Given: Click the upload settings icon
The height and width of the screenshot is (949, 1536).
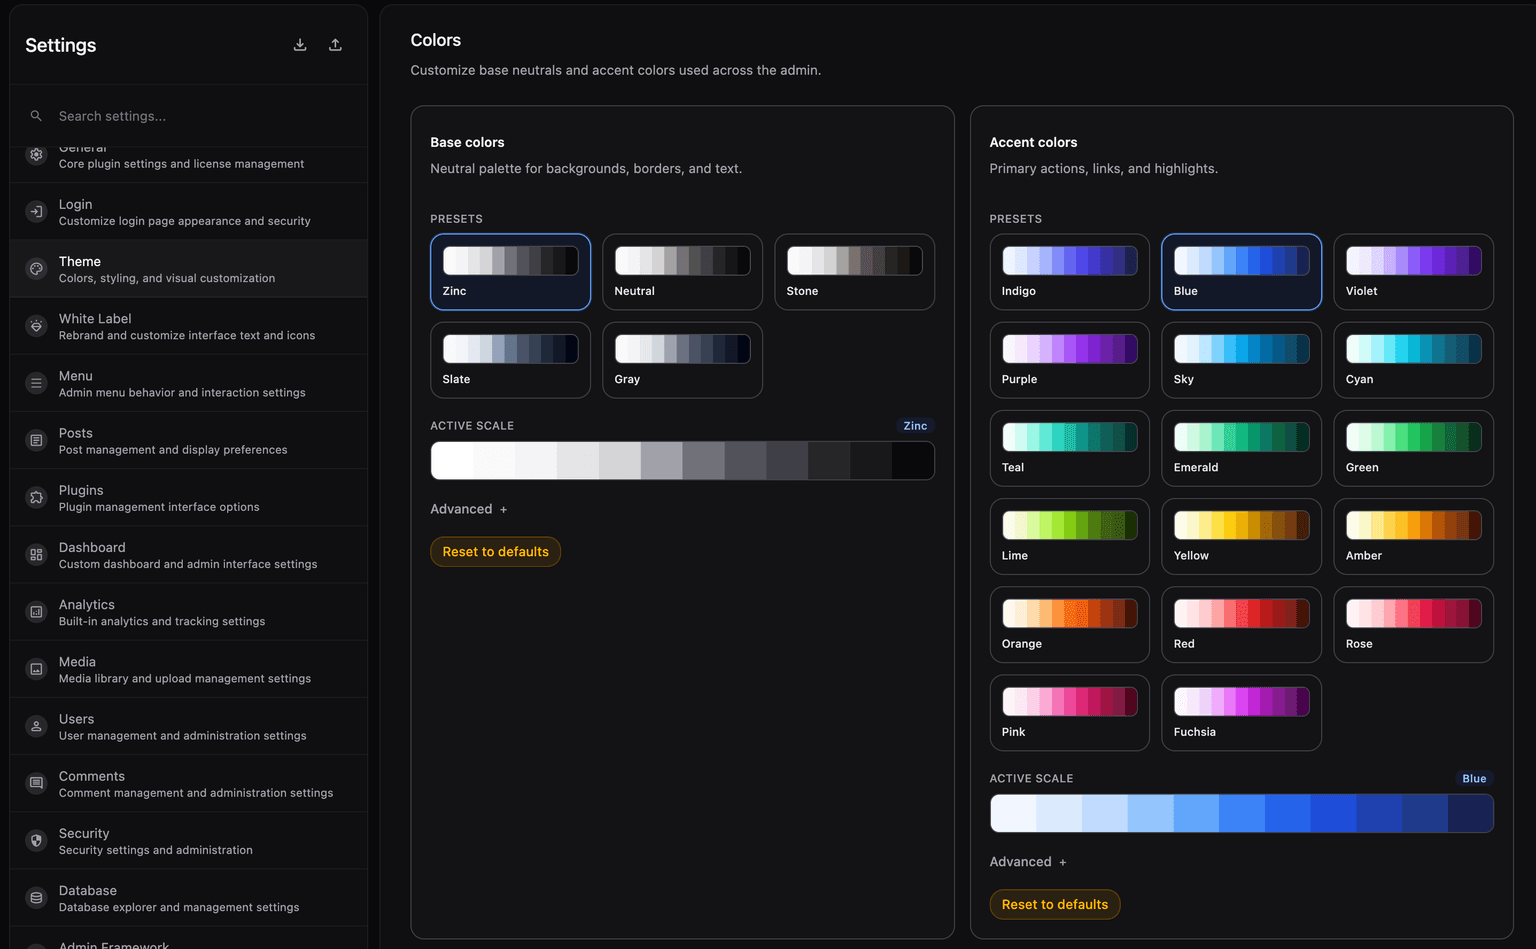Looking at the screenshot, I should tap(335, 45).
